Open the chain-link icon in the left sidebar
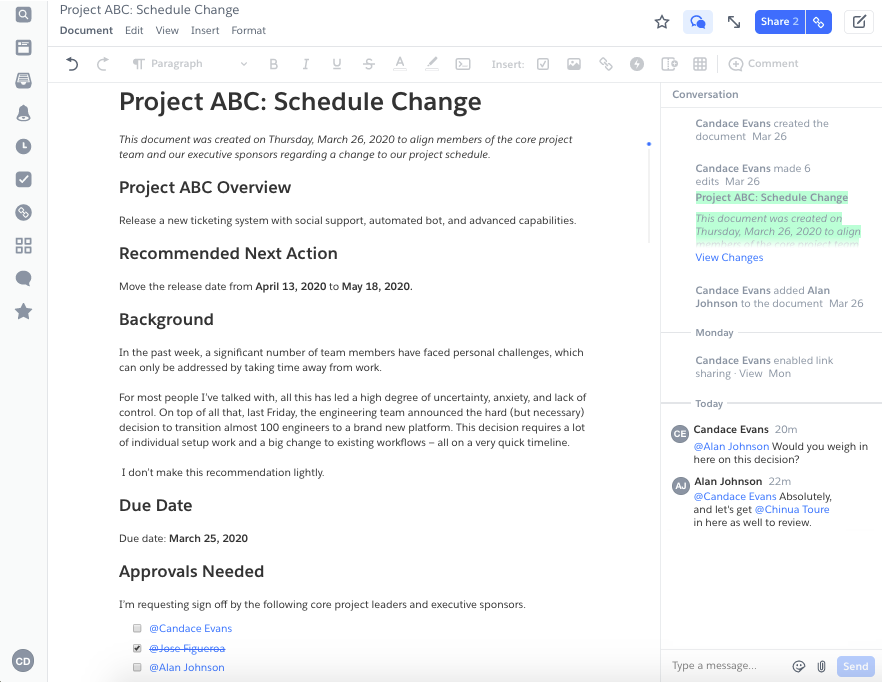 (x=23, y=212)
